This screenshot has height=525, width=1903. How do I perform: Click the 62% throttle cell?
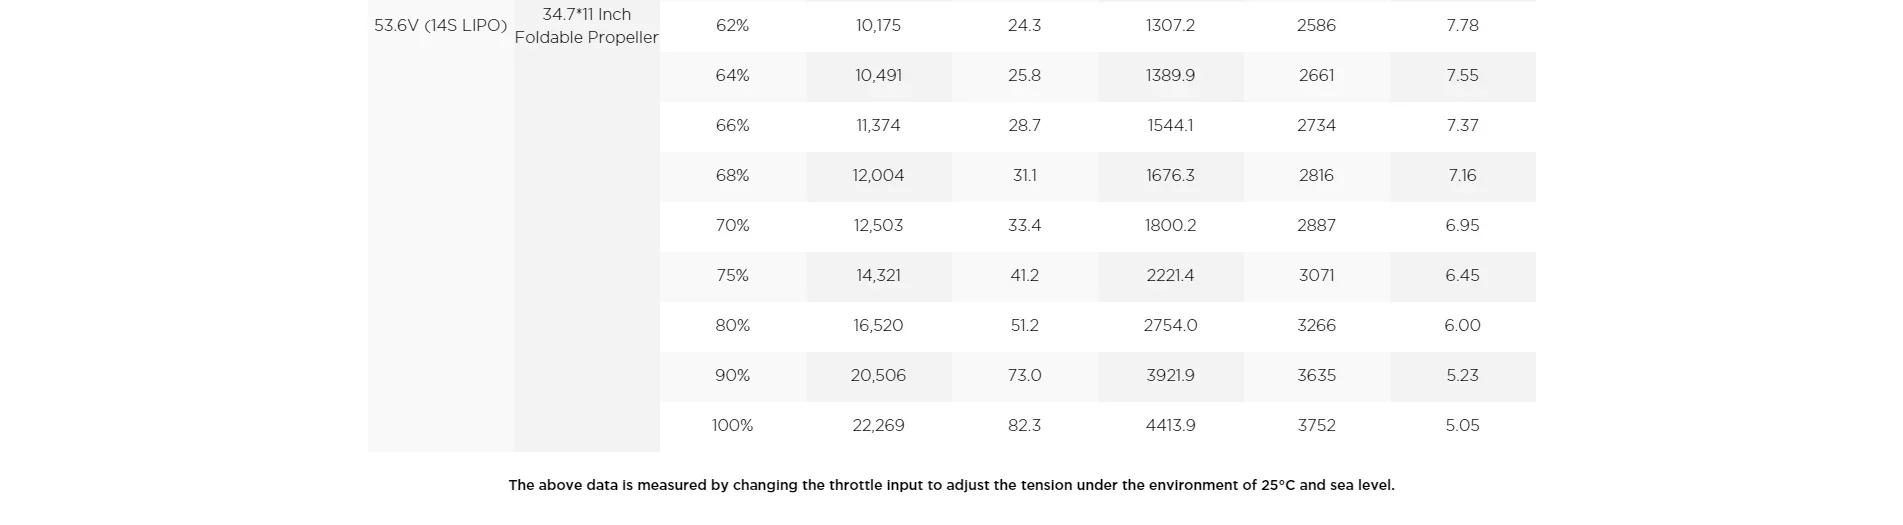(733, 26)
